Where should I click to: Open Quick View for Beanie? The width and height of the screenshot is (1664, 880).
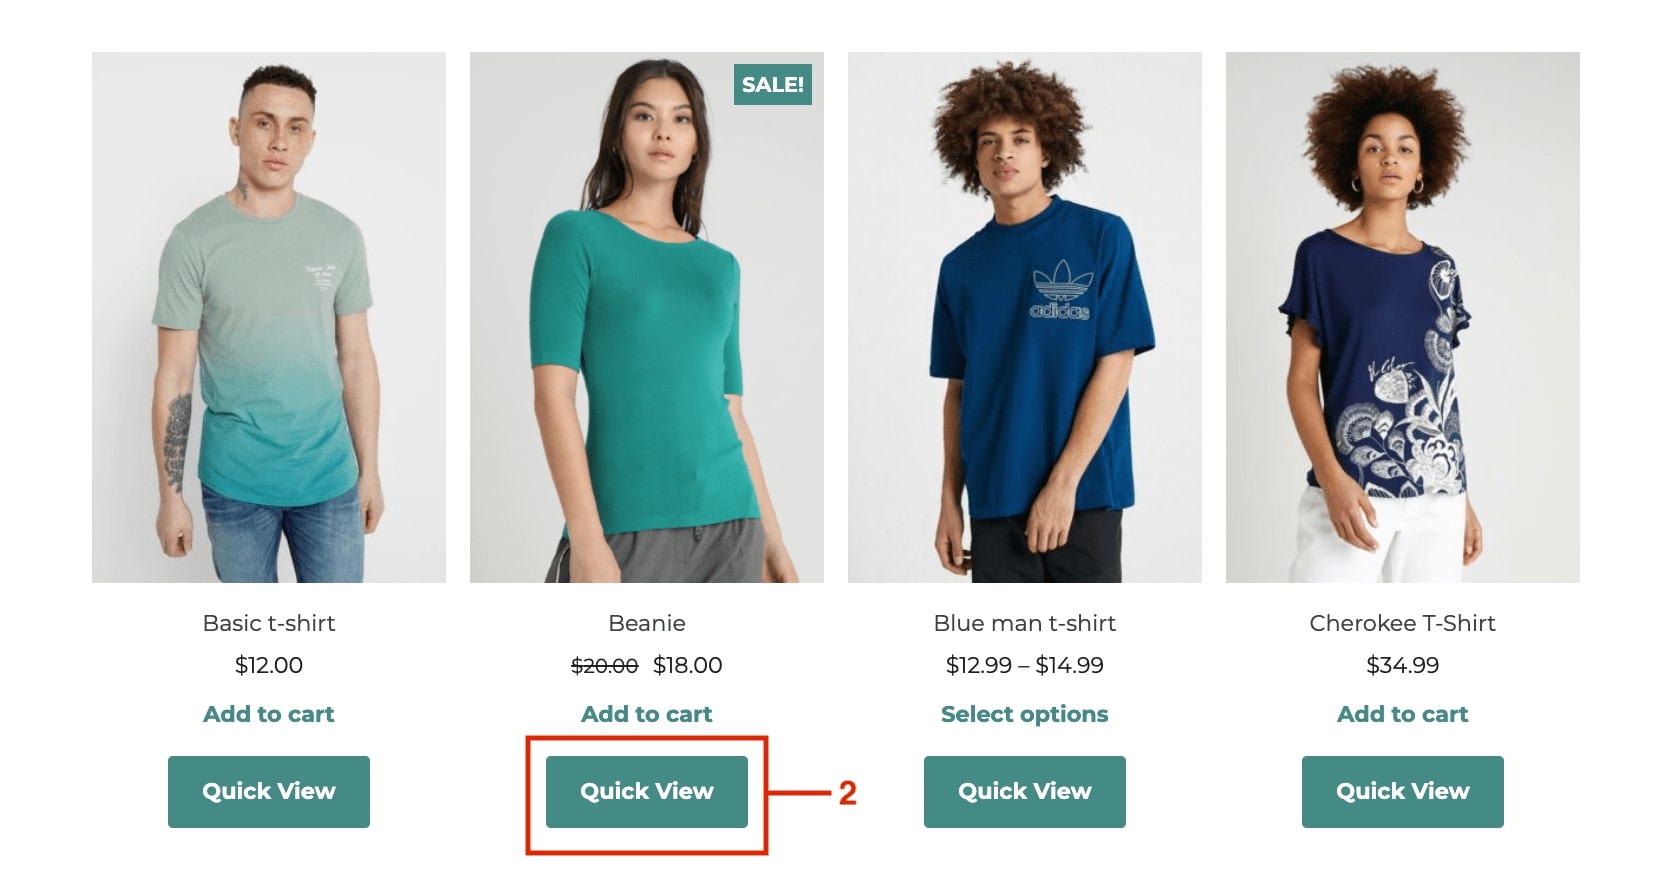point(647,792)
